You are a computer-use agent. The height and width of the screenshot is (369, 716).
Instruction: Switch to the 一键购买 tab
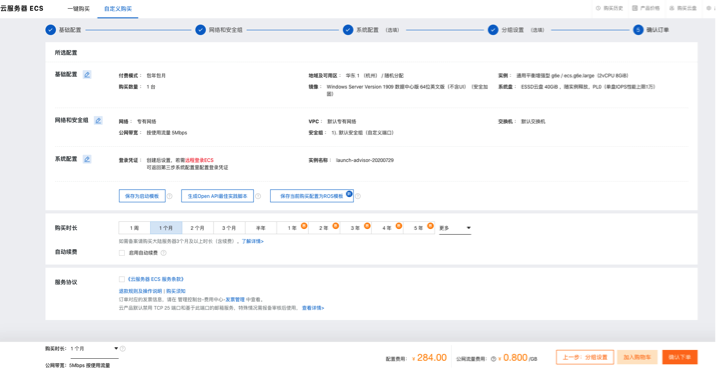pos(79,9)
